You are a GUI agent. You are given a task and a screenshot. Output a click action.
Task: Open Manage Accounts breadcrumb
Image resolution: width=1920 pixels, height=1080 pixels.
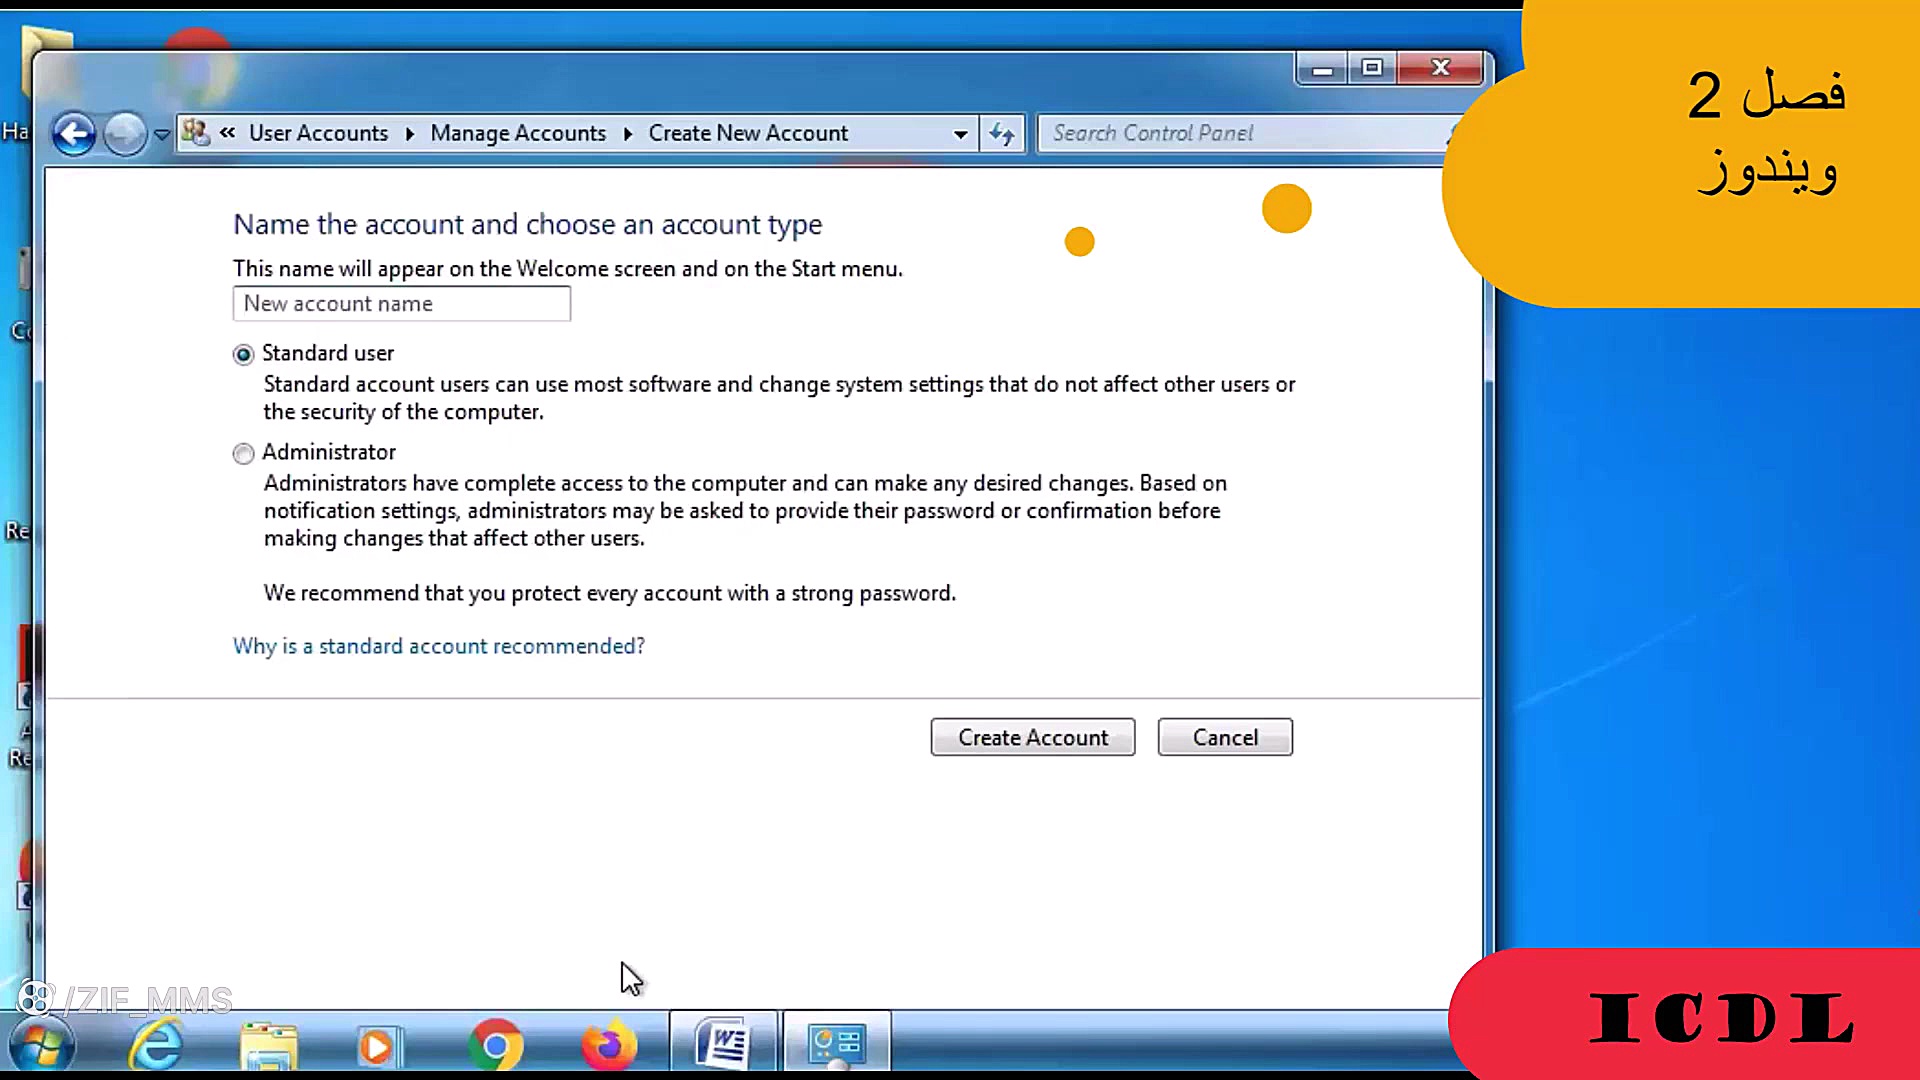[x=518, y=133]
